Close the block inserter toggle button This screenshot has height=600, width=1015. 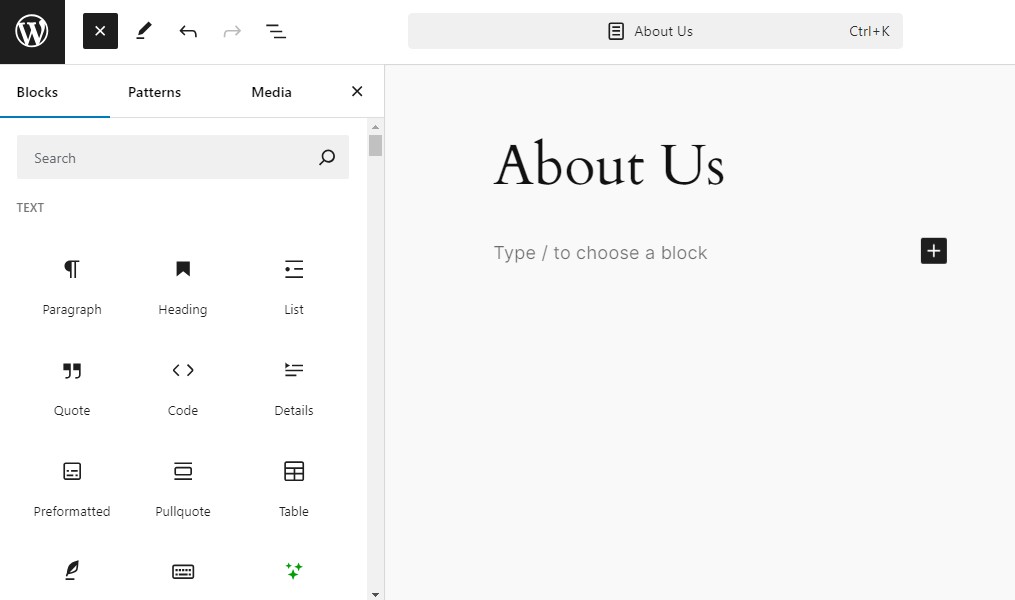pos(100,31)
